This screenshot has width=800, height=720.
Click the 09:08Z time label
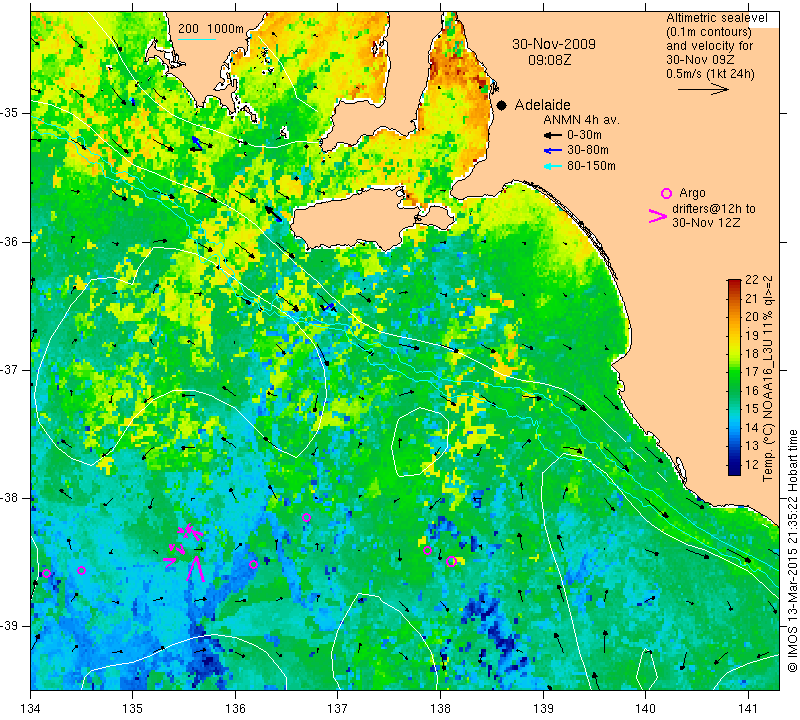pos(549,60)
